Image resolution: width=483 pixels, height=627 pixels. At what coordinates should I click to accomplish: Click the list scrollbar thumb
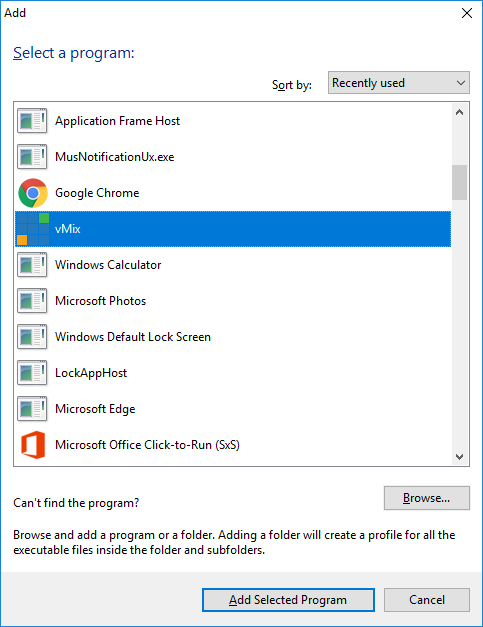click(x=459, y=182)
